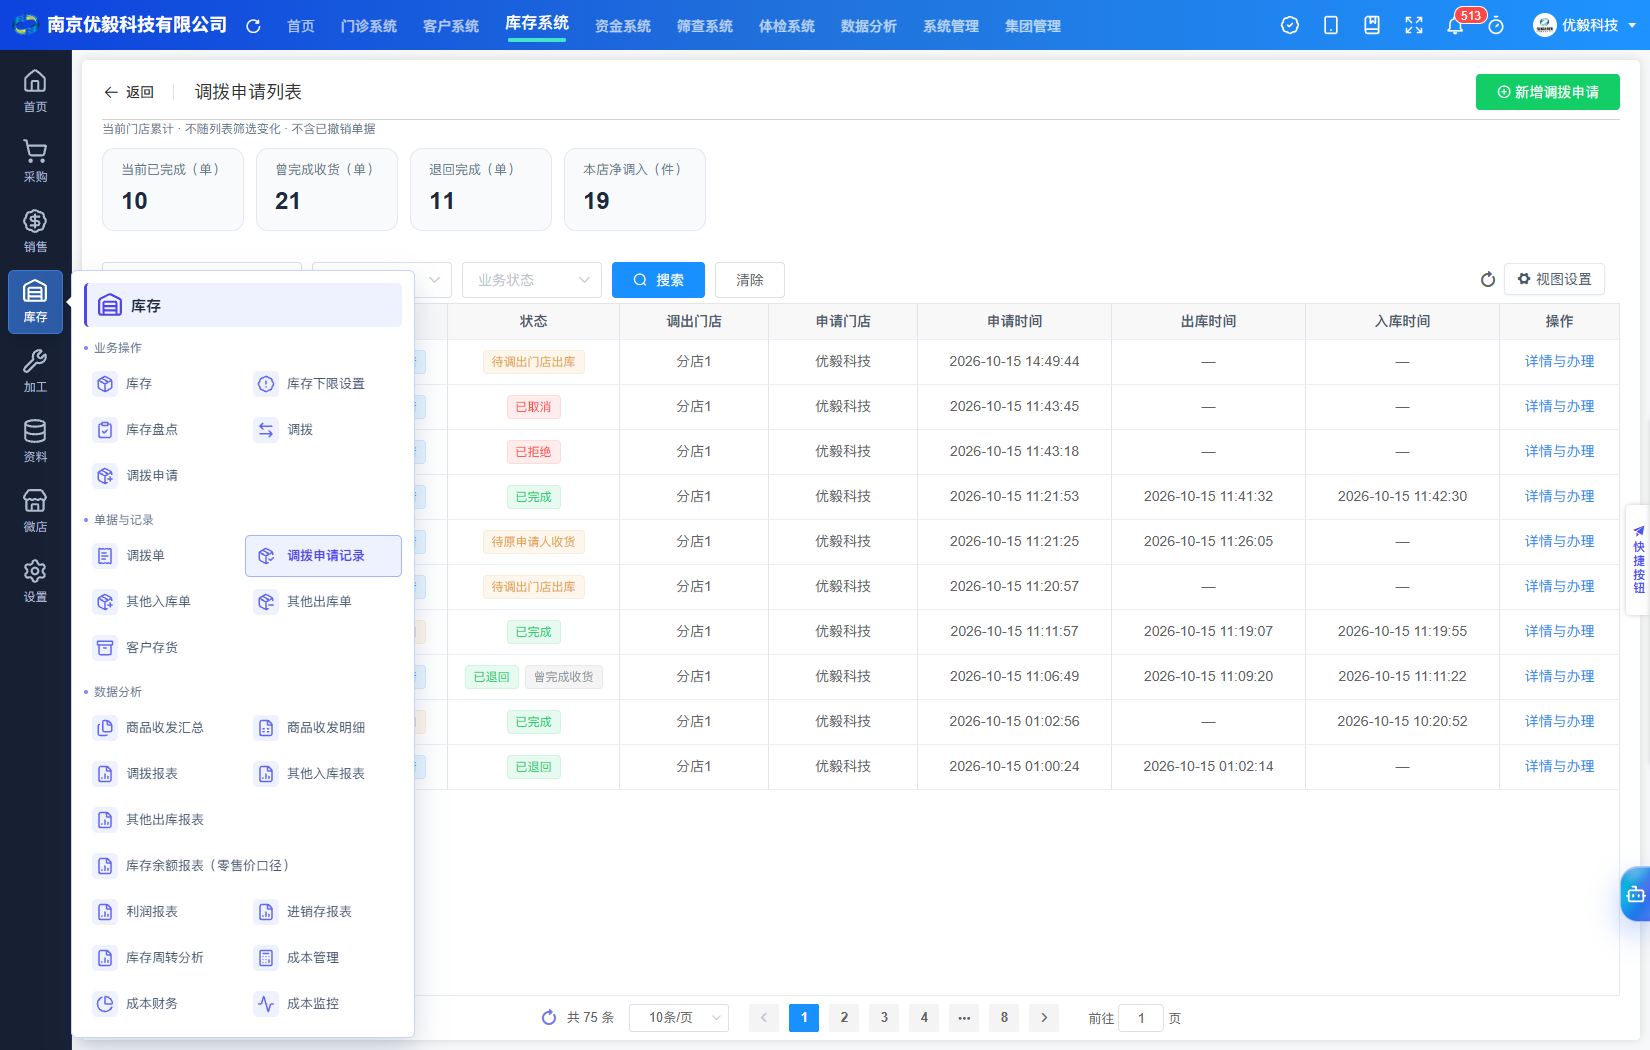The image size is (1650, 1050).
Task: Open the 优毅科技 user account dropdown
Action: pyautogui.click(x=1585, y=25)
